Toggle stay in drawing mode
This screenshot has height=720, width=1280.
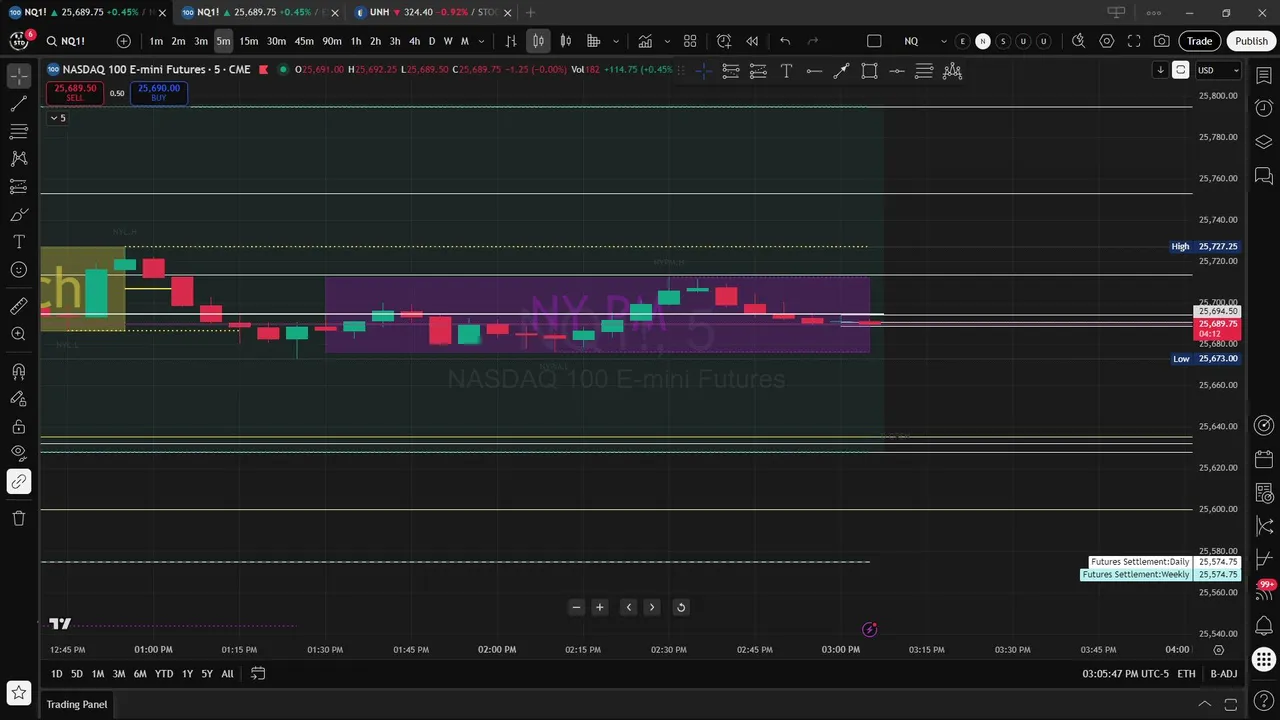point(18,399)
